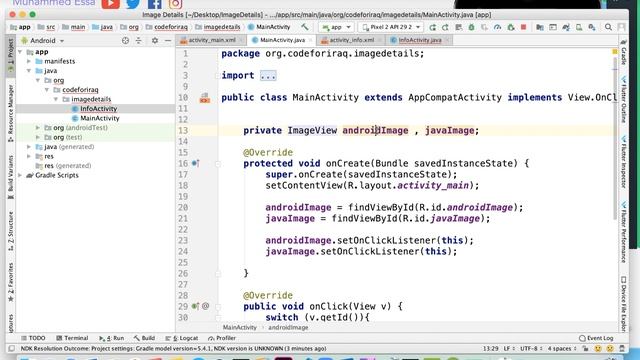Expand the manifests folder
This screenshot has width=640, height=360.
pyautogui.click(x=29, y=61)
